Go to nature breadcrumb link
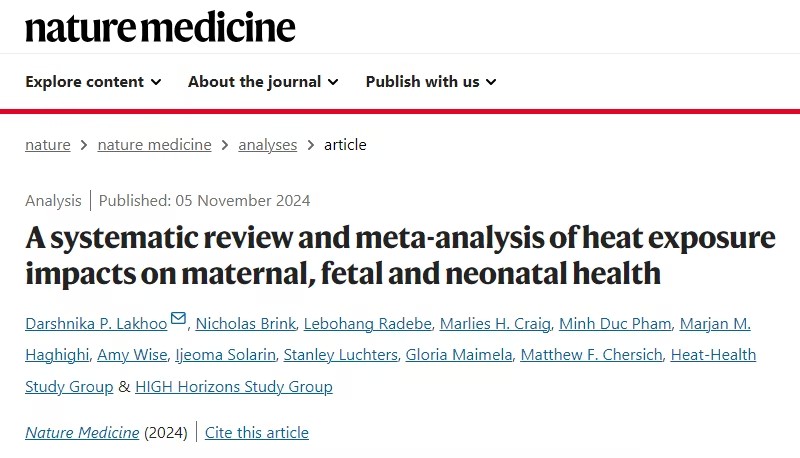 click(x=47, y=145)
